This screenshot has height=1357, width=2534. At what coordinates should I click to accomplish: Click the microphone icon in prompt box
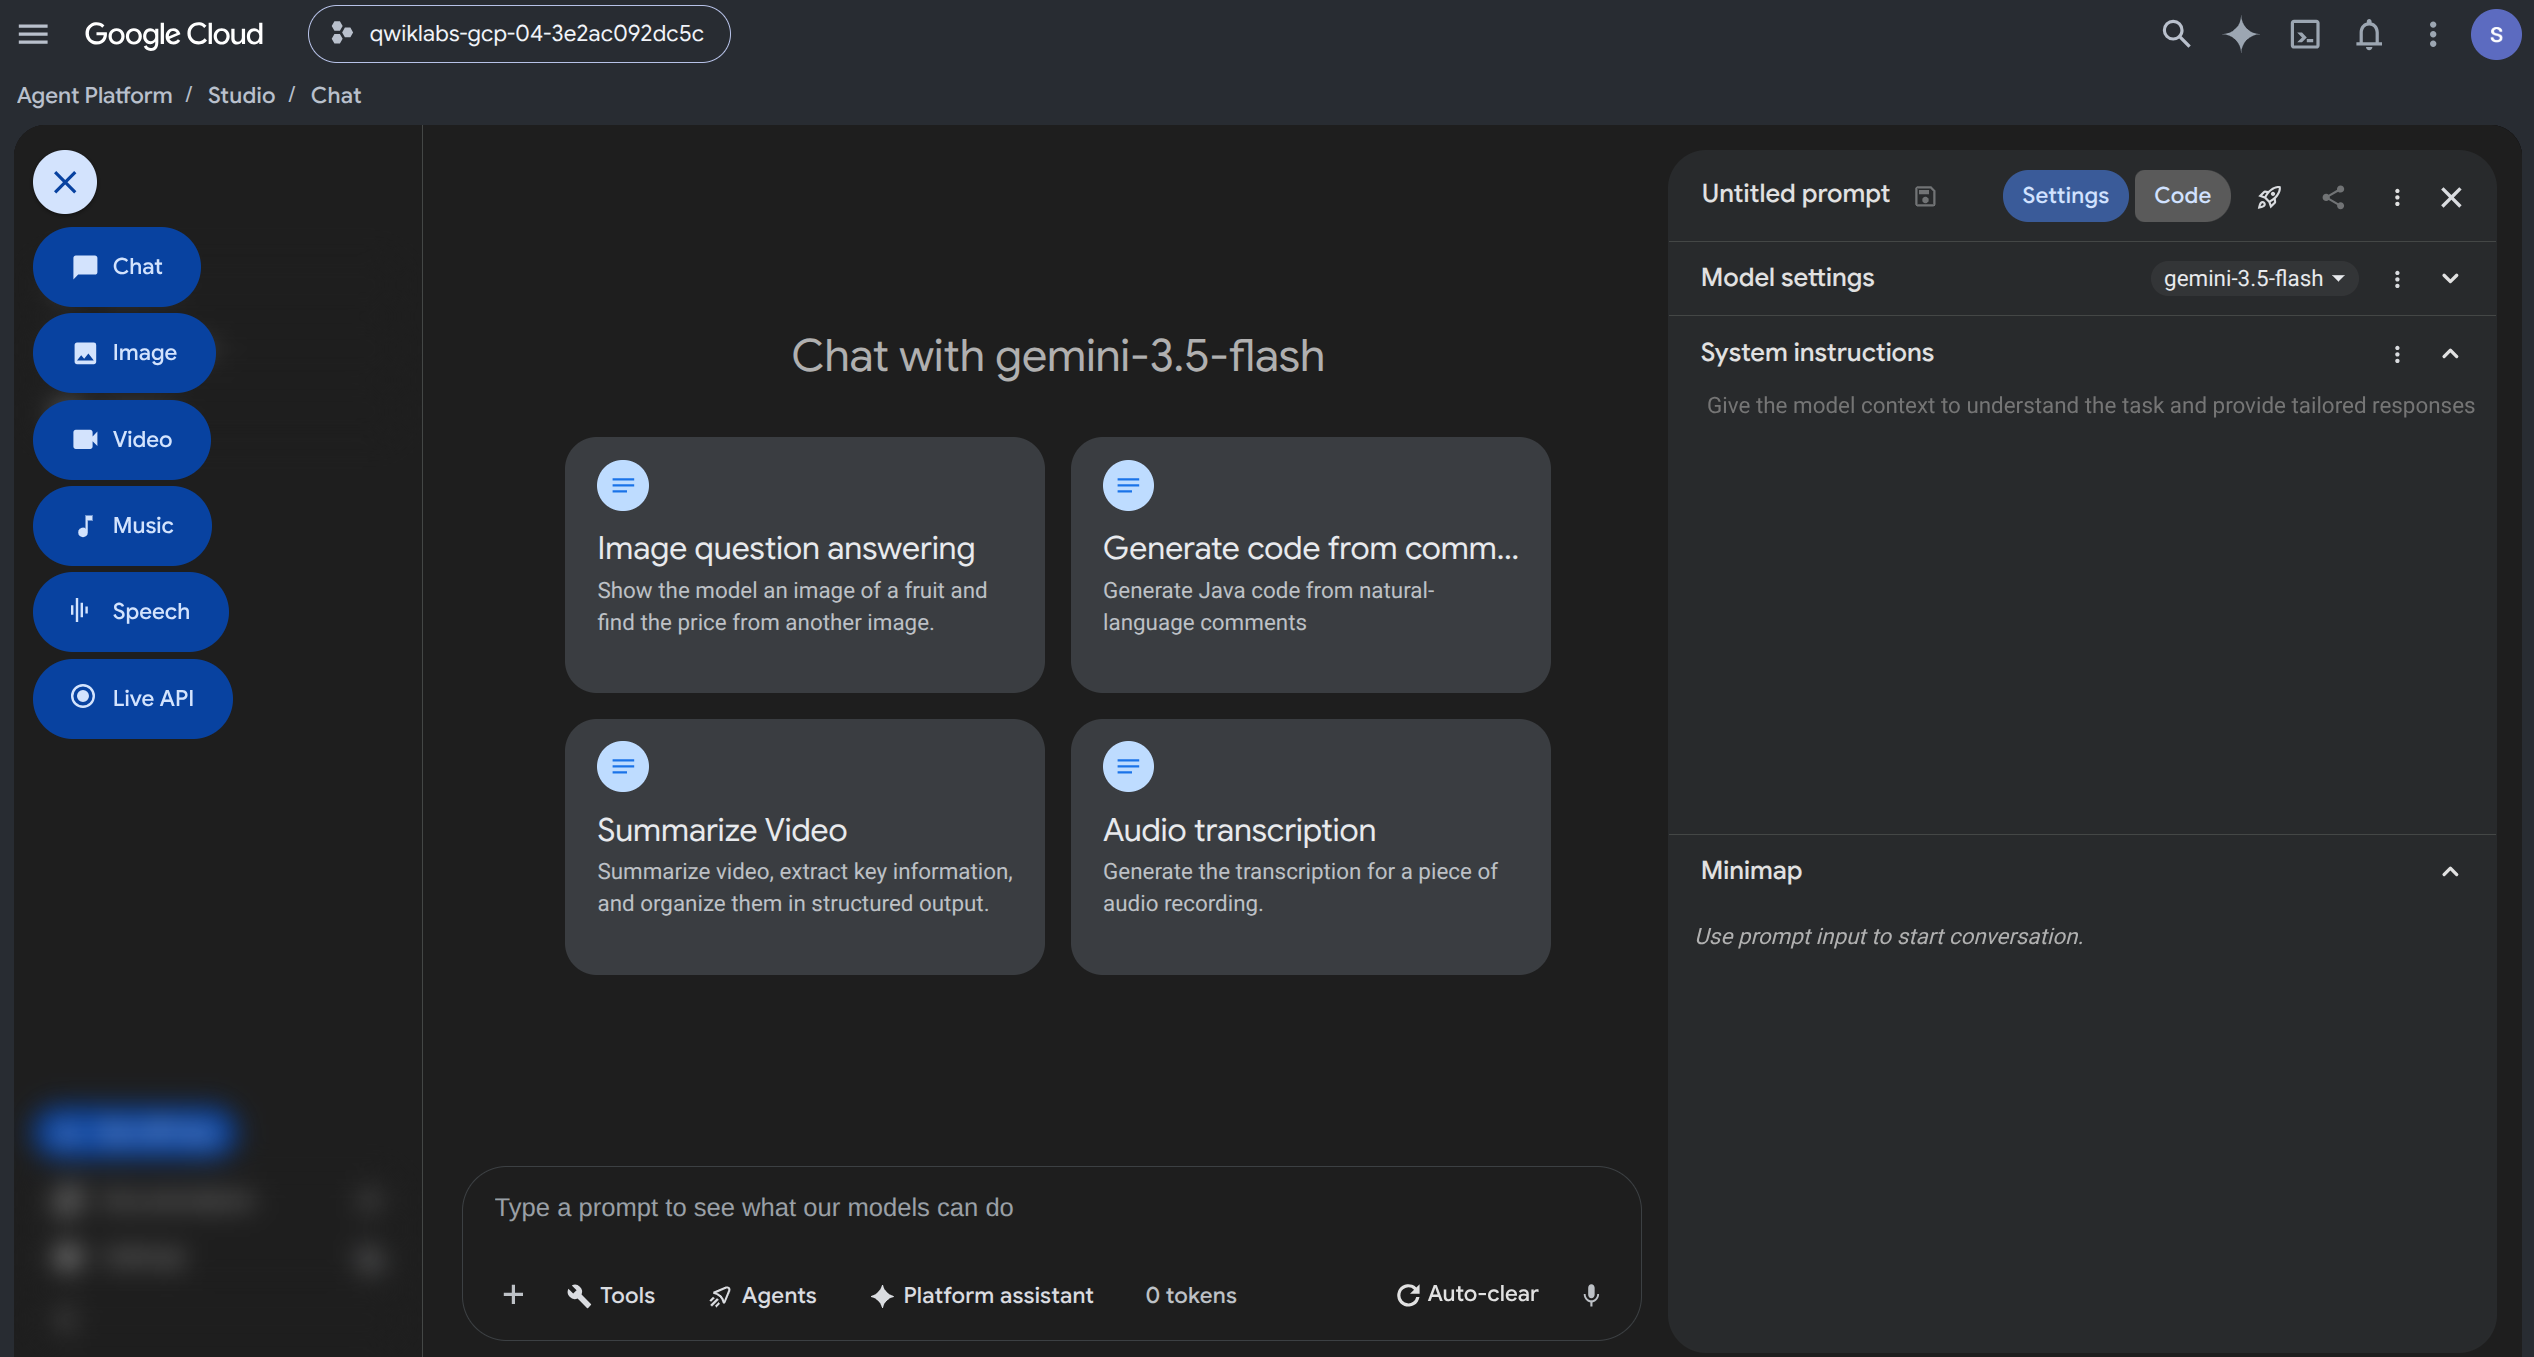(1591, 1295)
